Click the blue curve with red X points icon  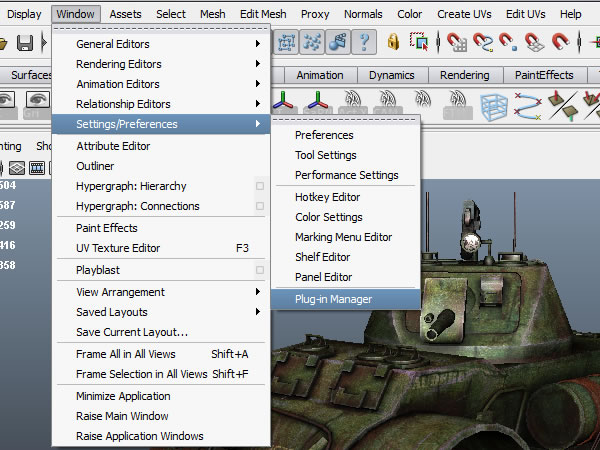528,106
